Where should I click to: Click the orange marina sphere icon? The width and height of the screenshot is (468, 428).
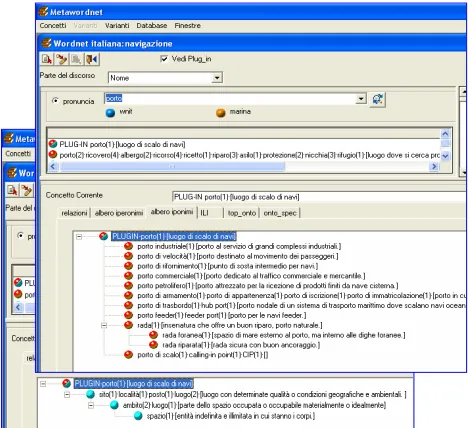(x=221, y=113)
